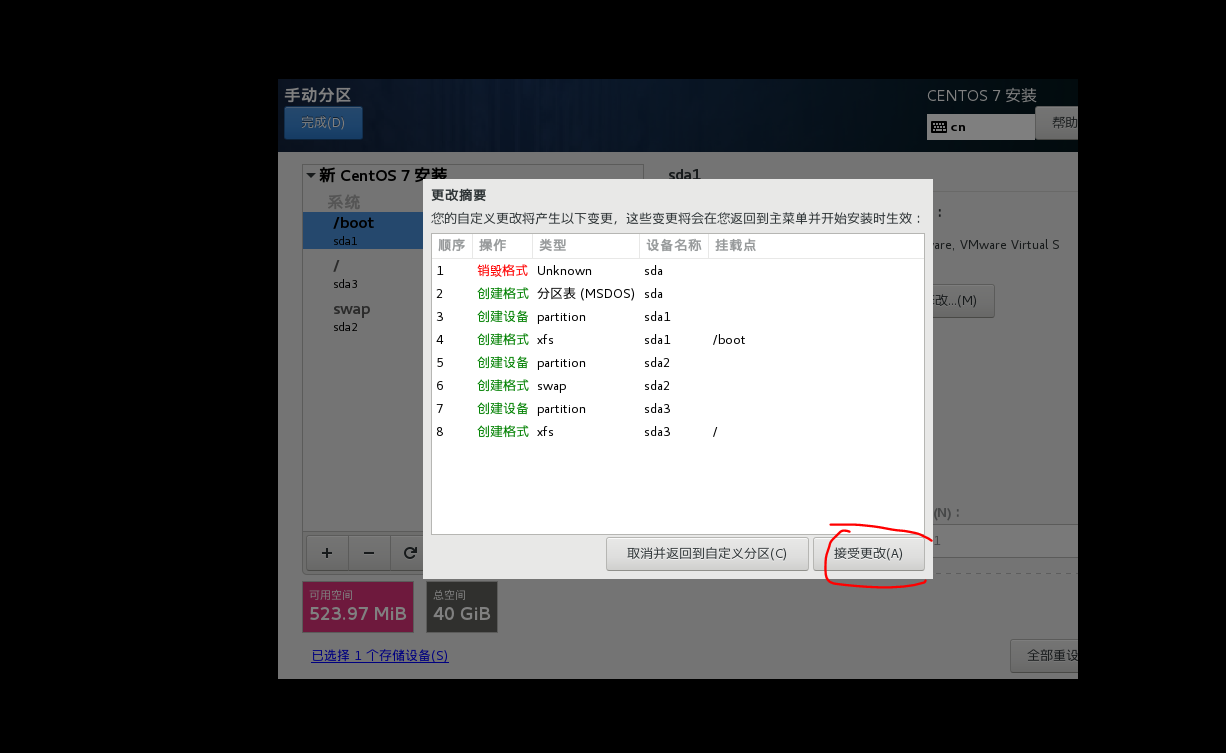Viewport: 1226px width, 753px height.
Task: Collapse the 新 CentOS 7 安装 tree
Action: coord(311,175)
